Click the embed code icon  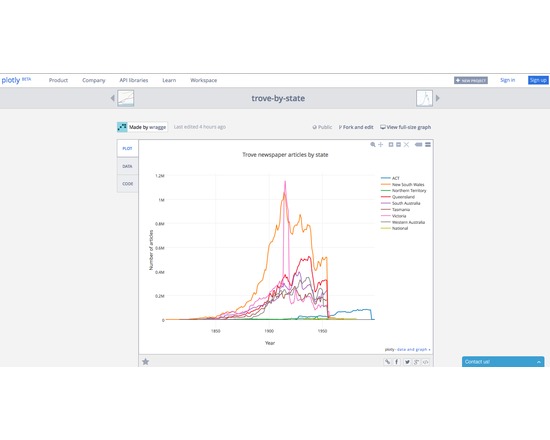[425, 362]
